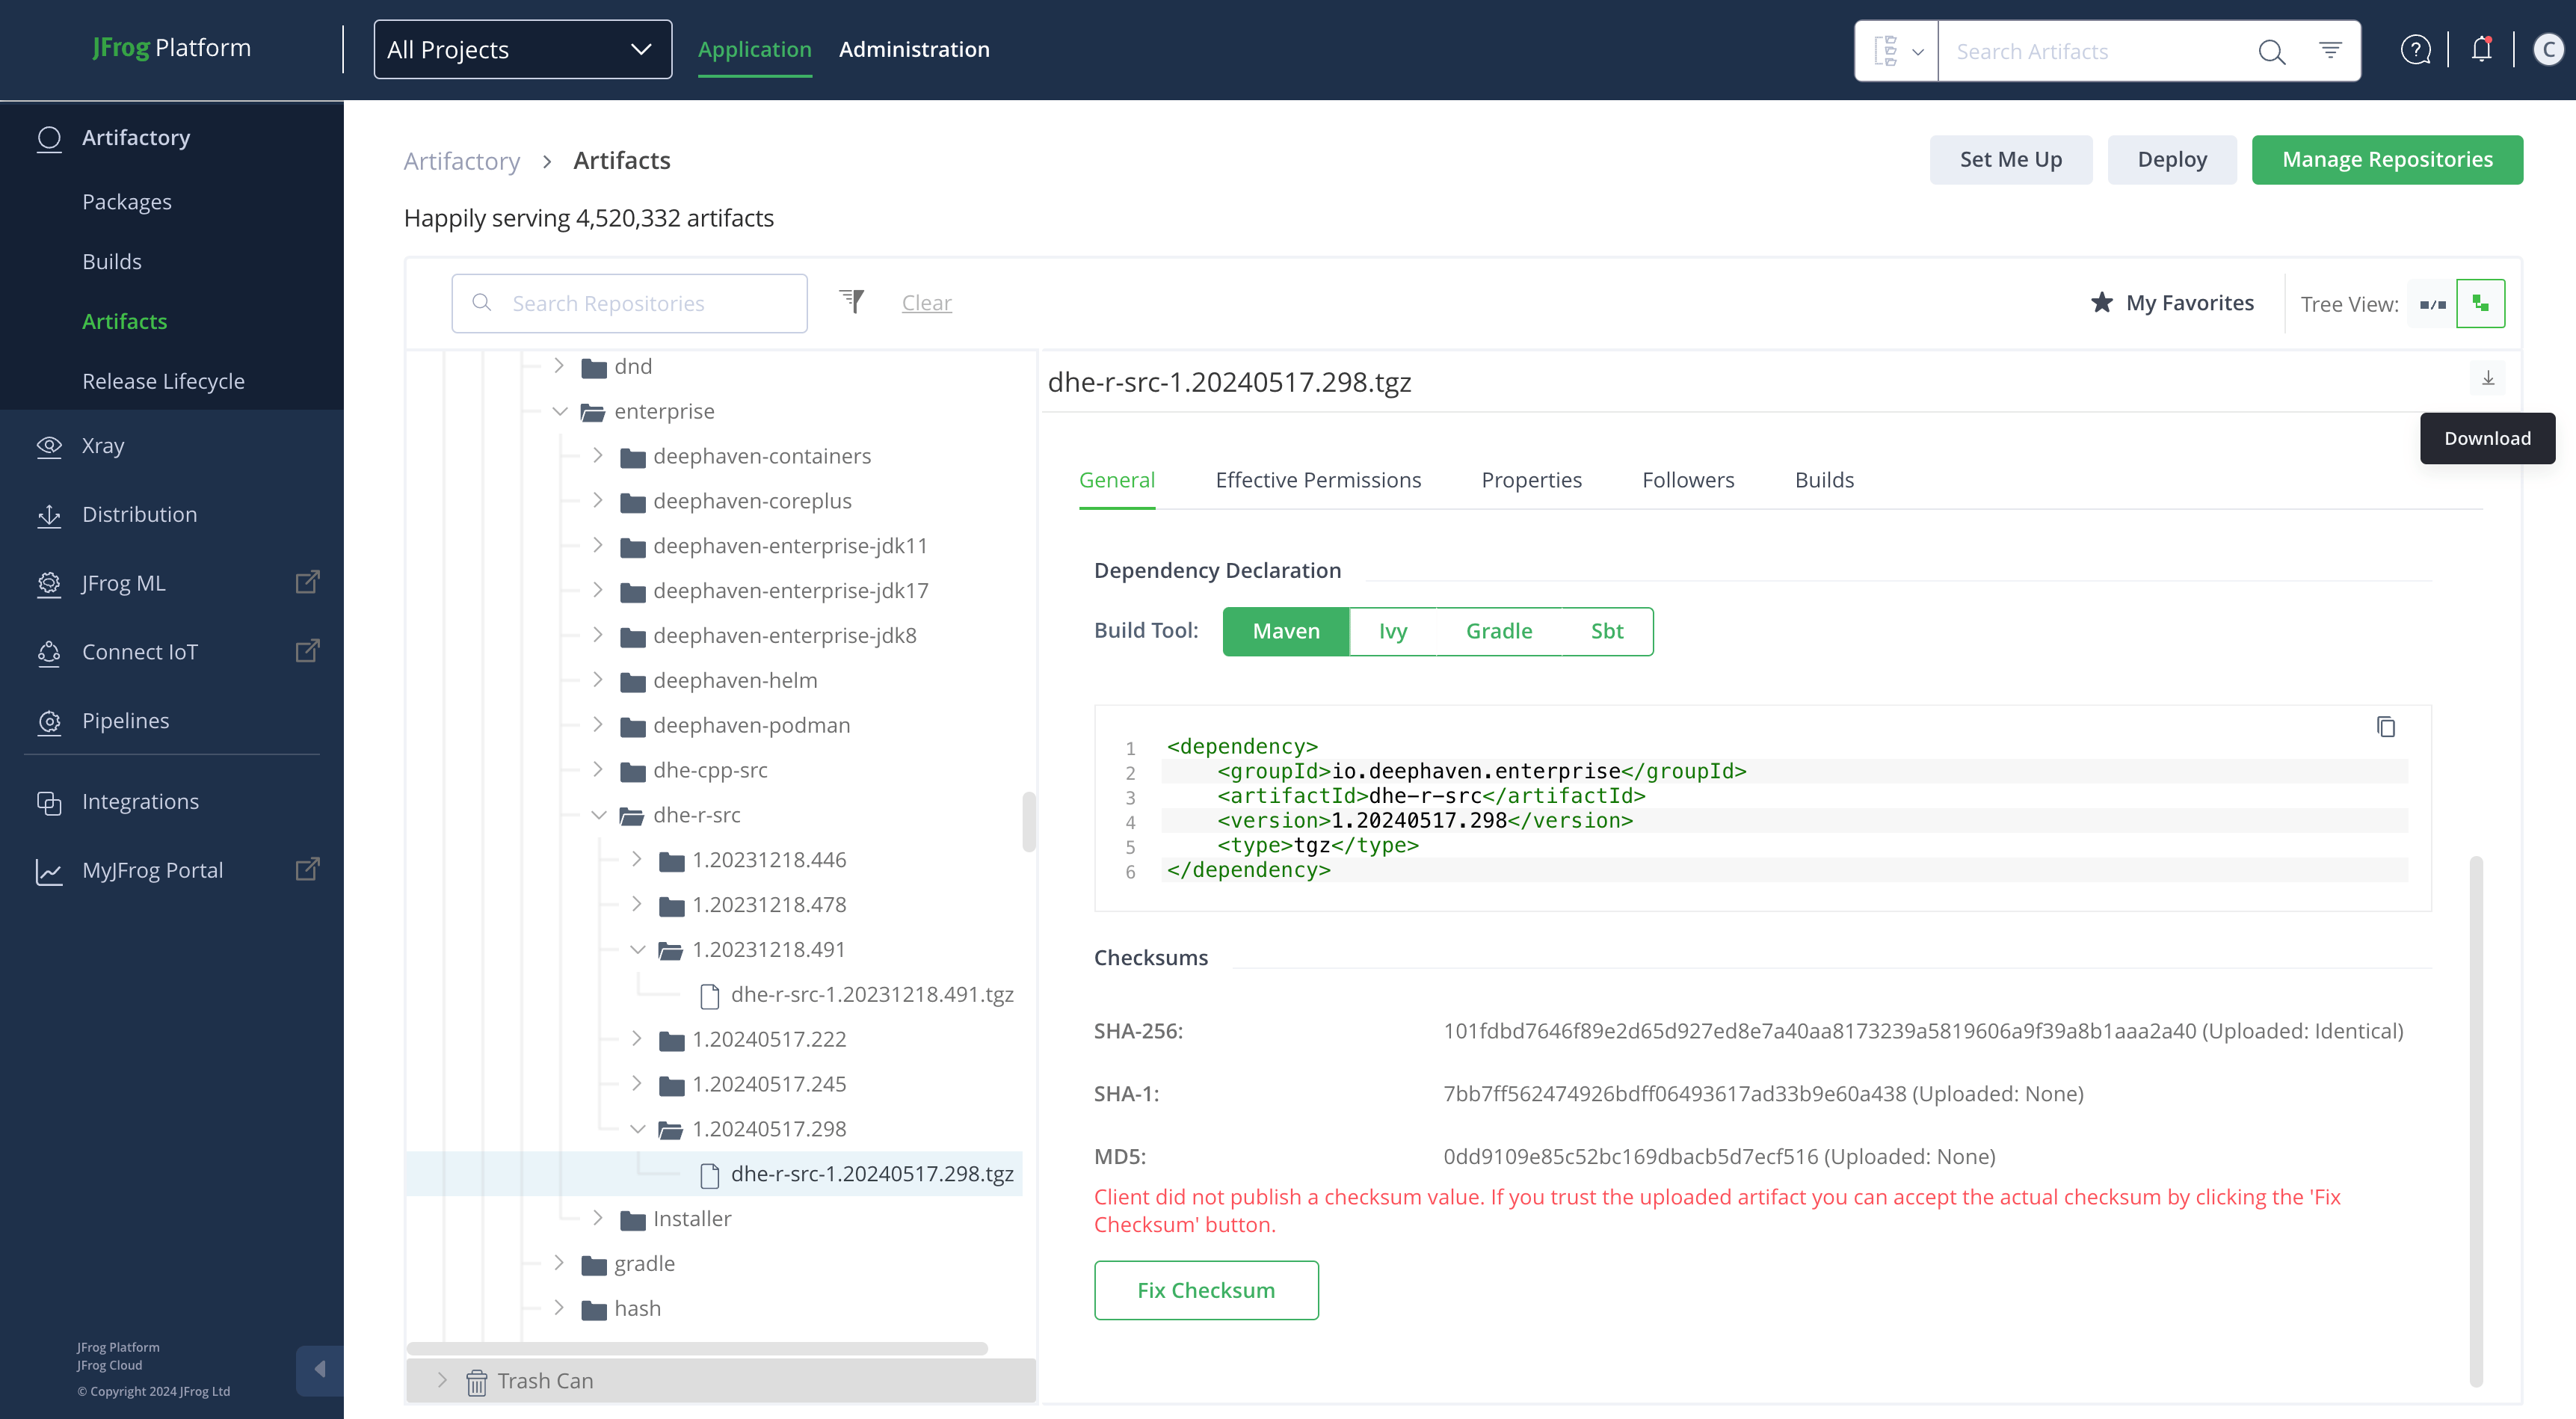This screenshot has height=1419, width=2576.
Task: Click the search magnifier in Search Artifacts
Action: tap(2271, 51)
